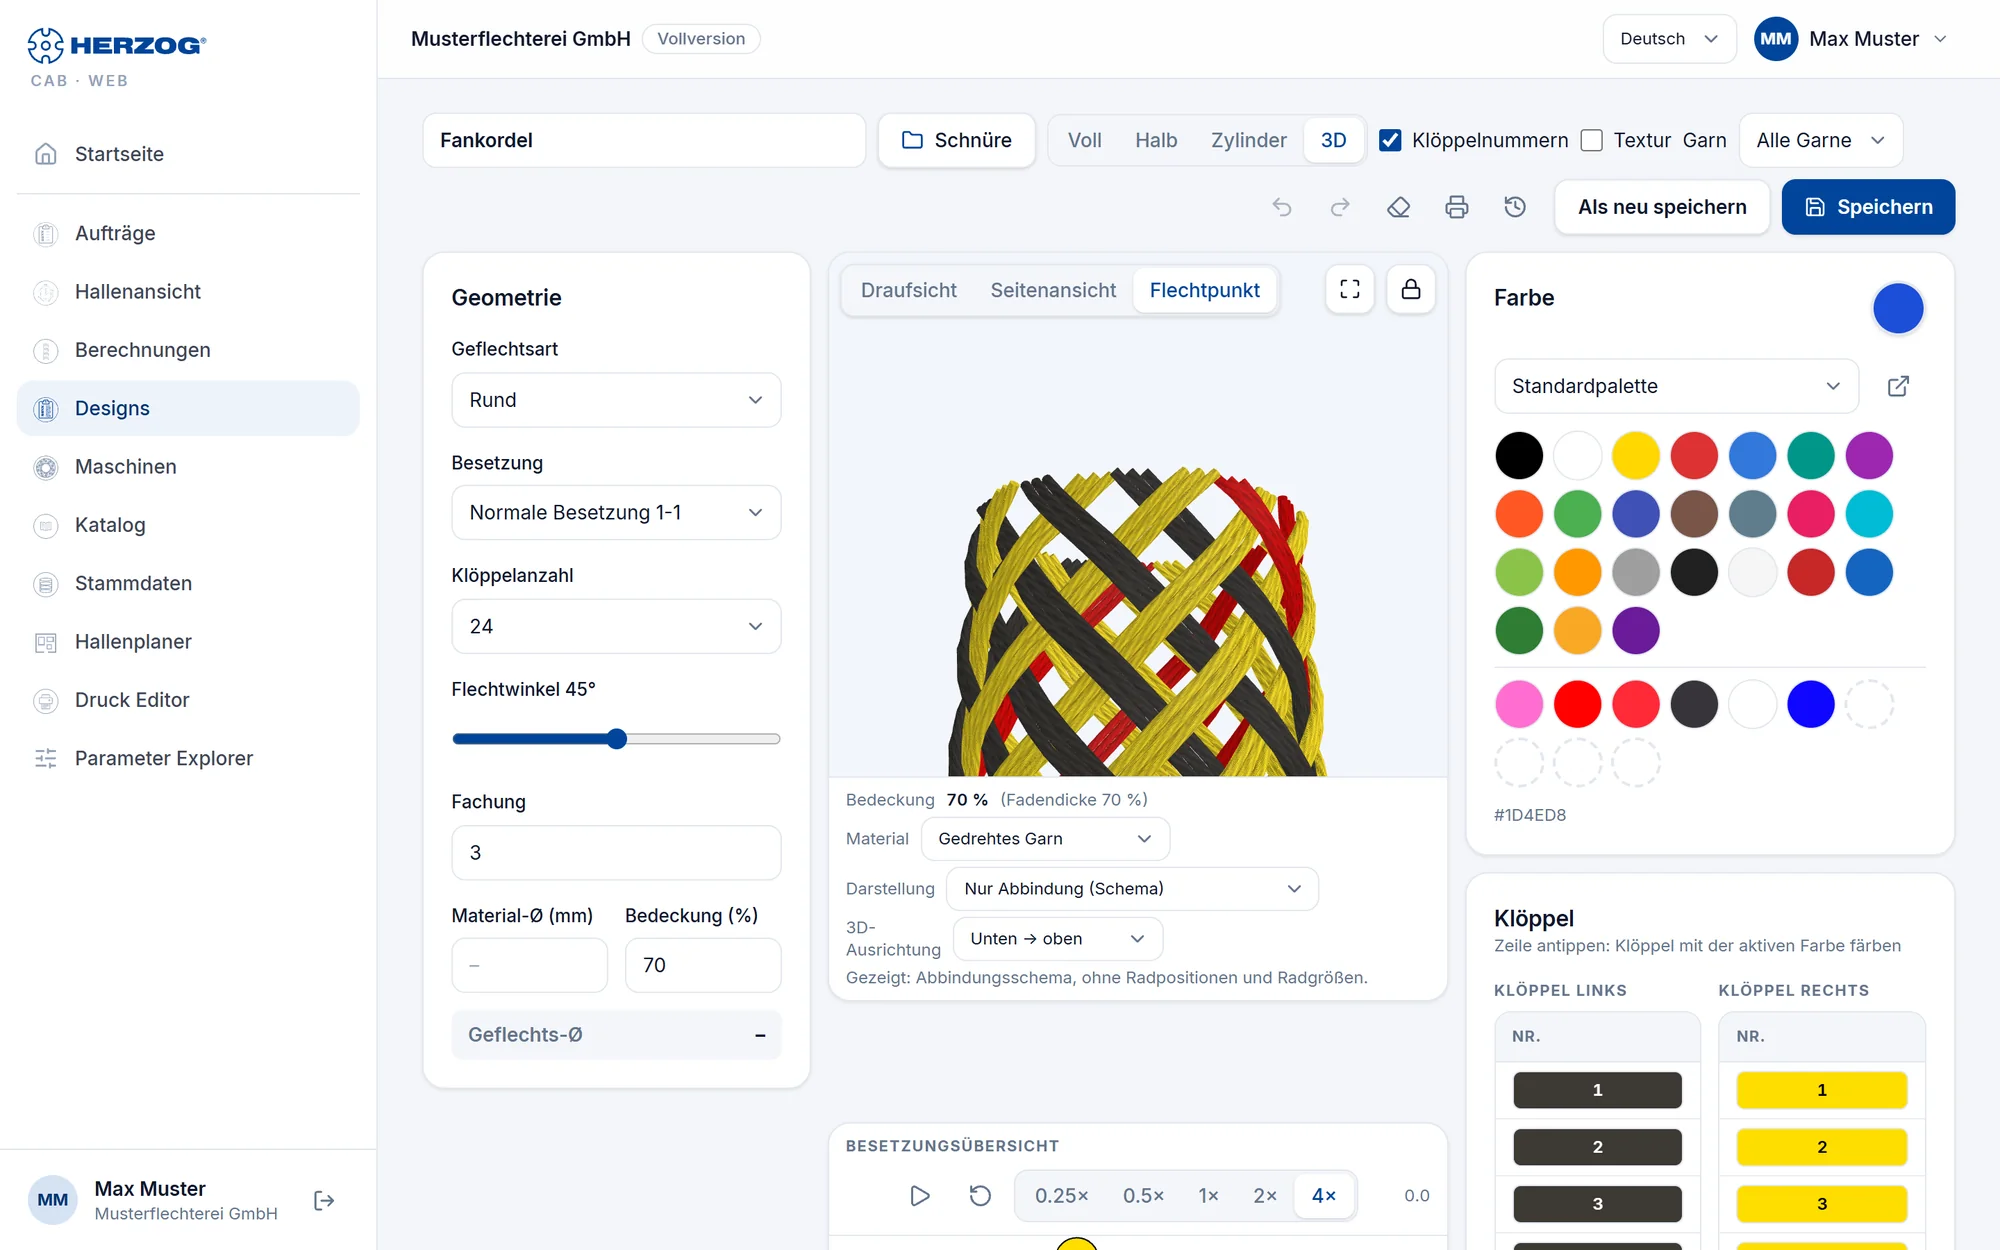
Task: Open the Standardpalette dropdown
Action: (1676, 386)
